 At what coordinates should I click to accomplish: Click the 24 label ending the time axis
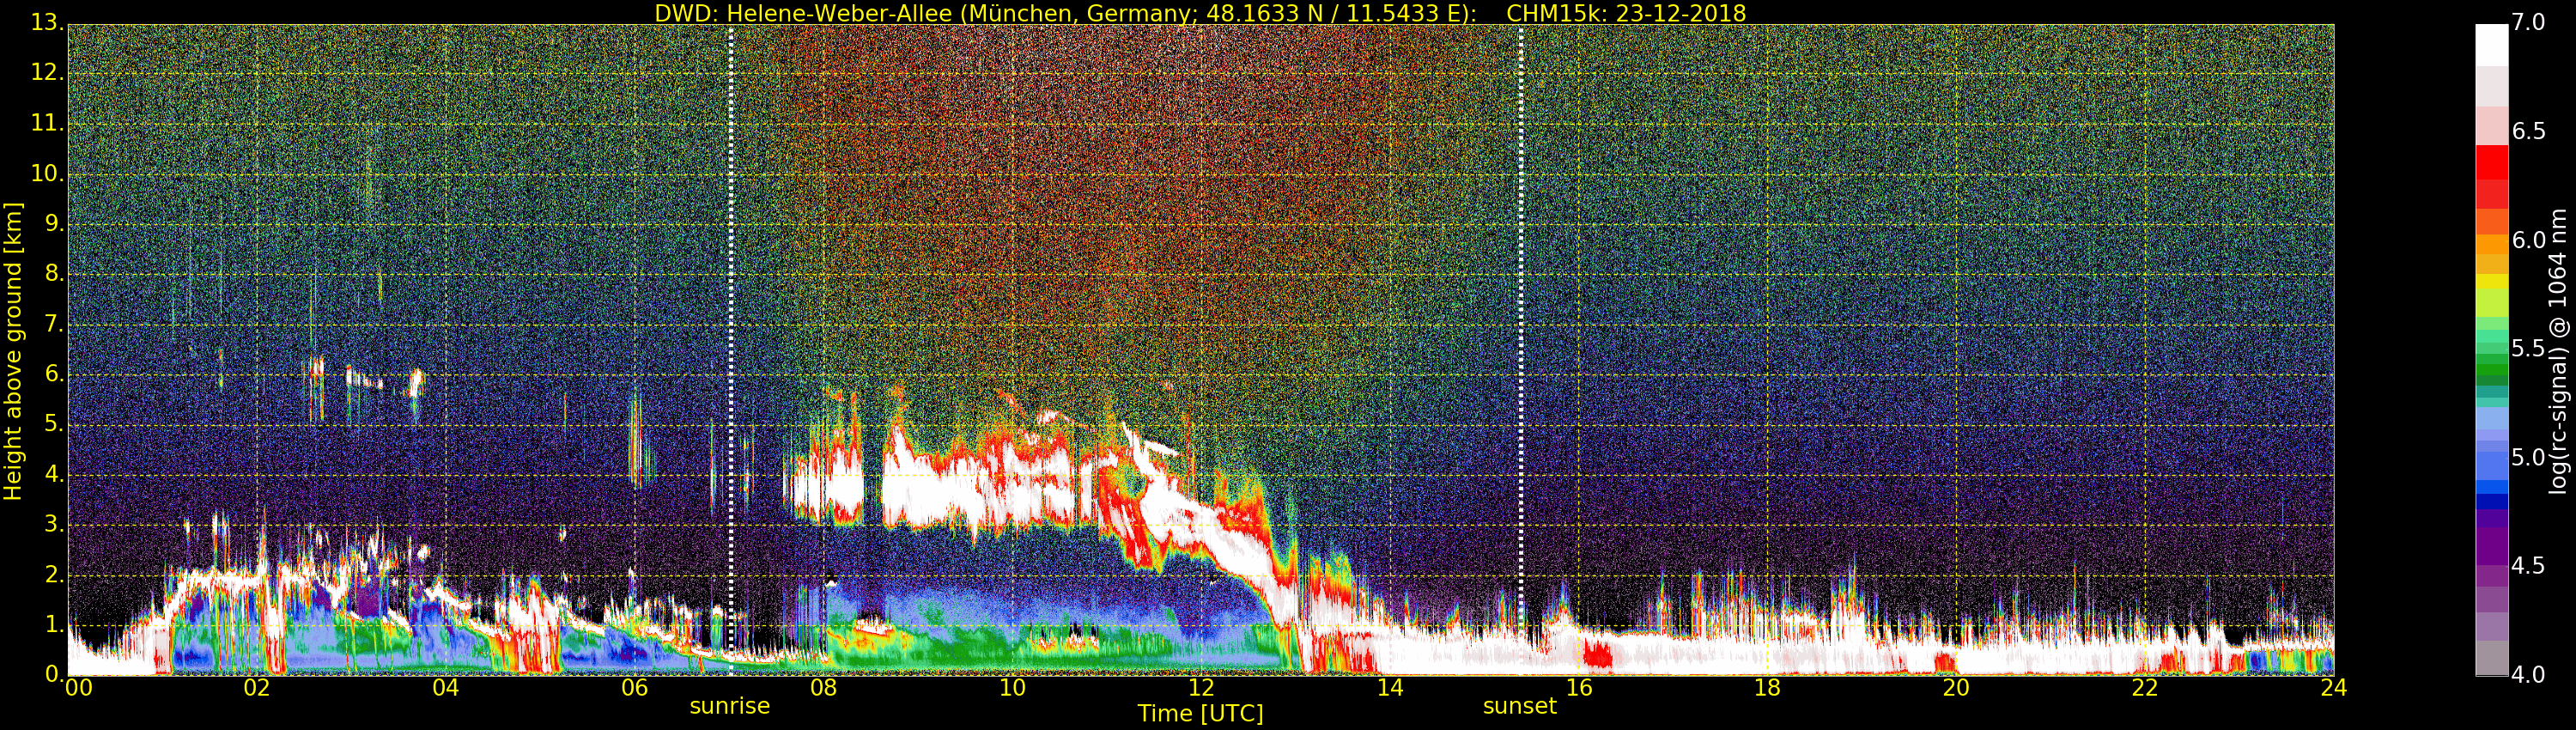[2333, 687]
